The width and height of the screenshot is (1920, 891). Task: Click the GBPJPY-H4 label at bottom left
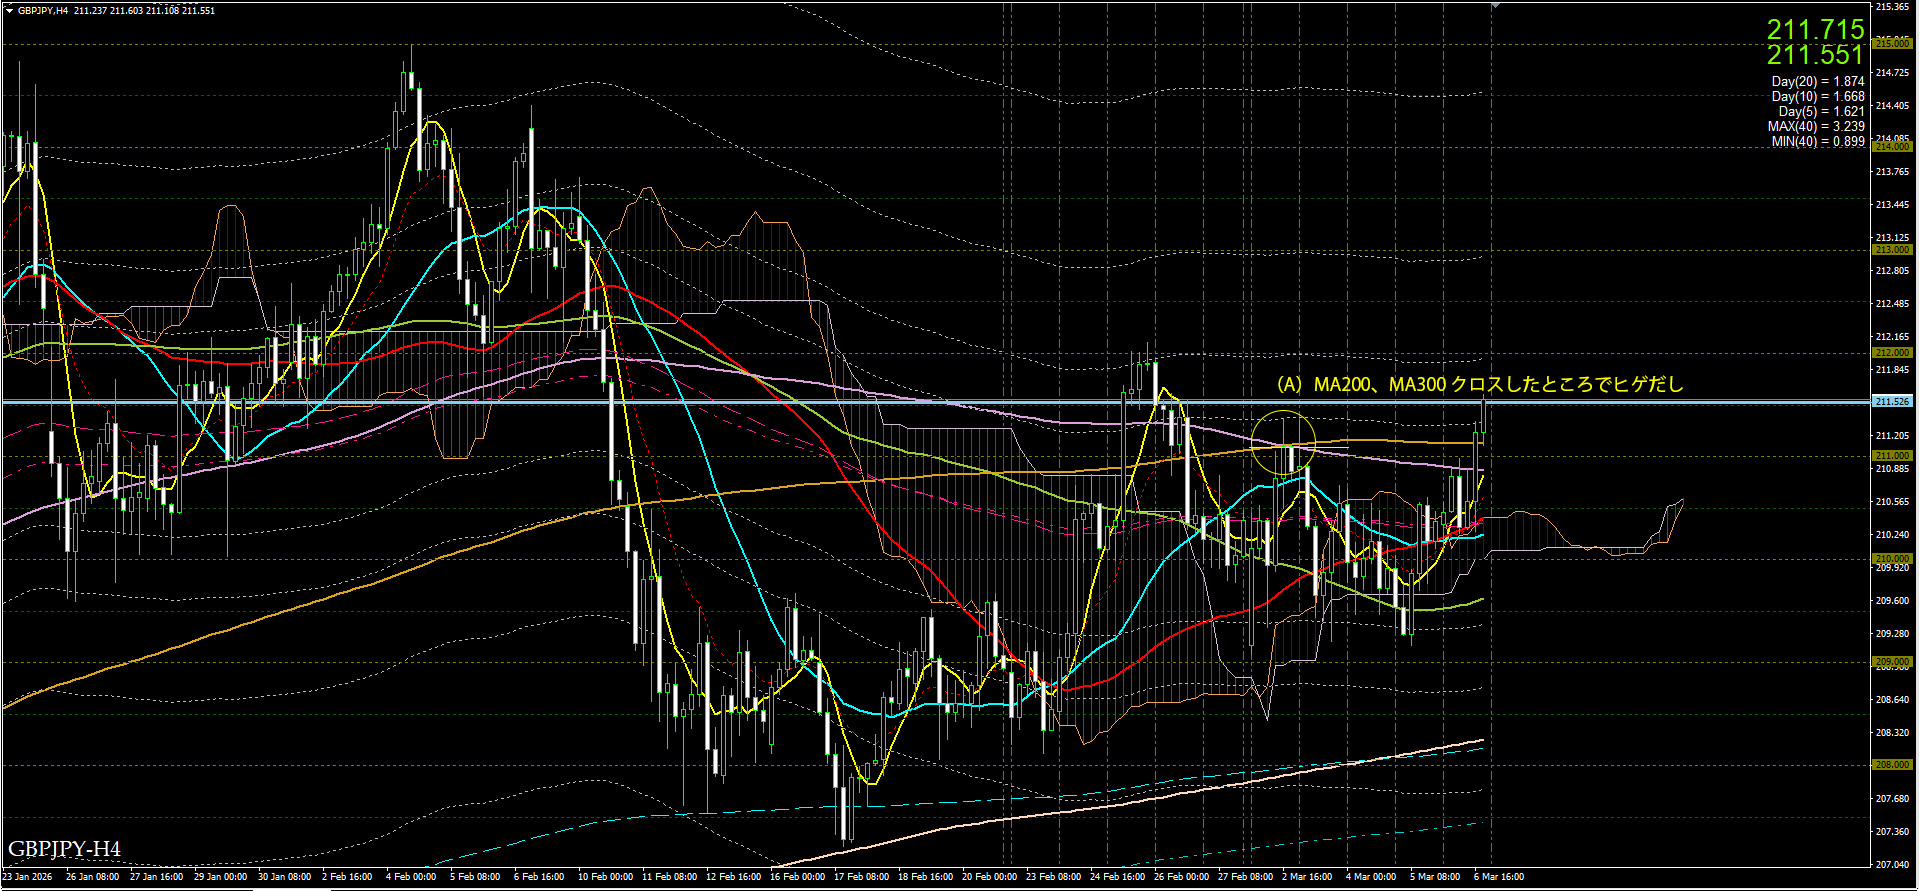64,850
